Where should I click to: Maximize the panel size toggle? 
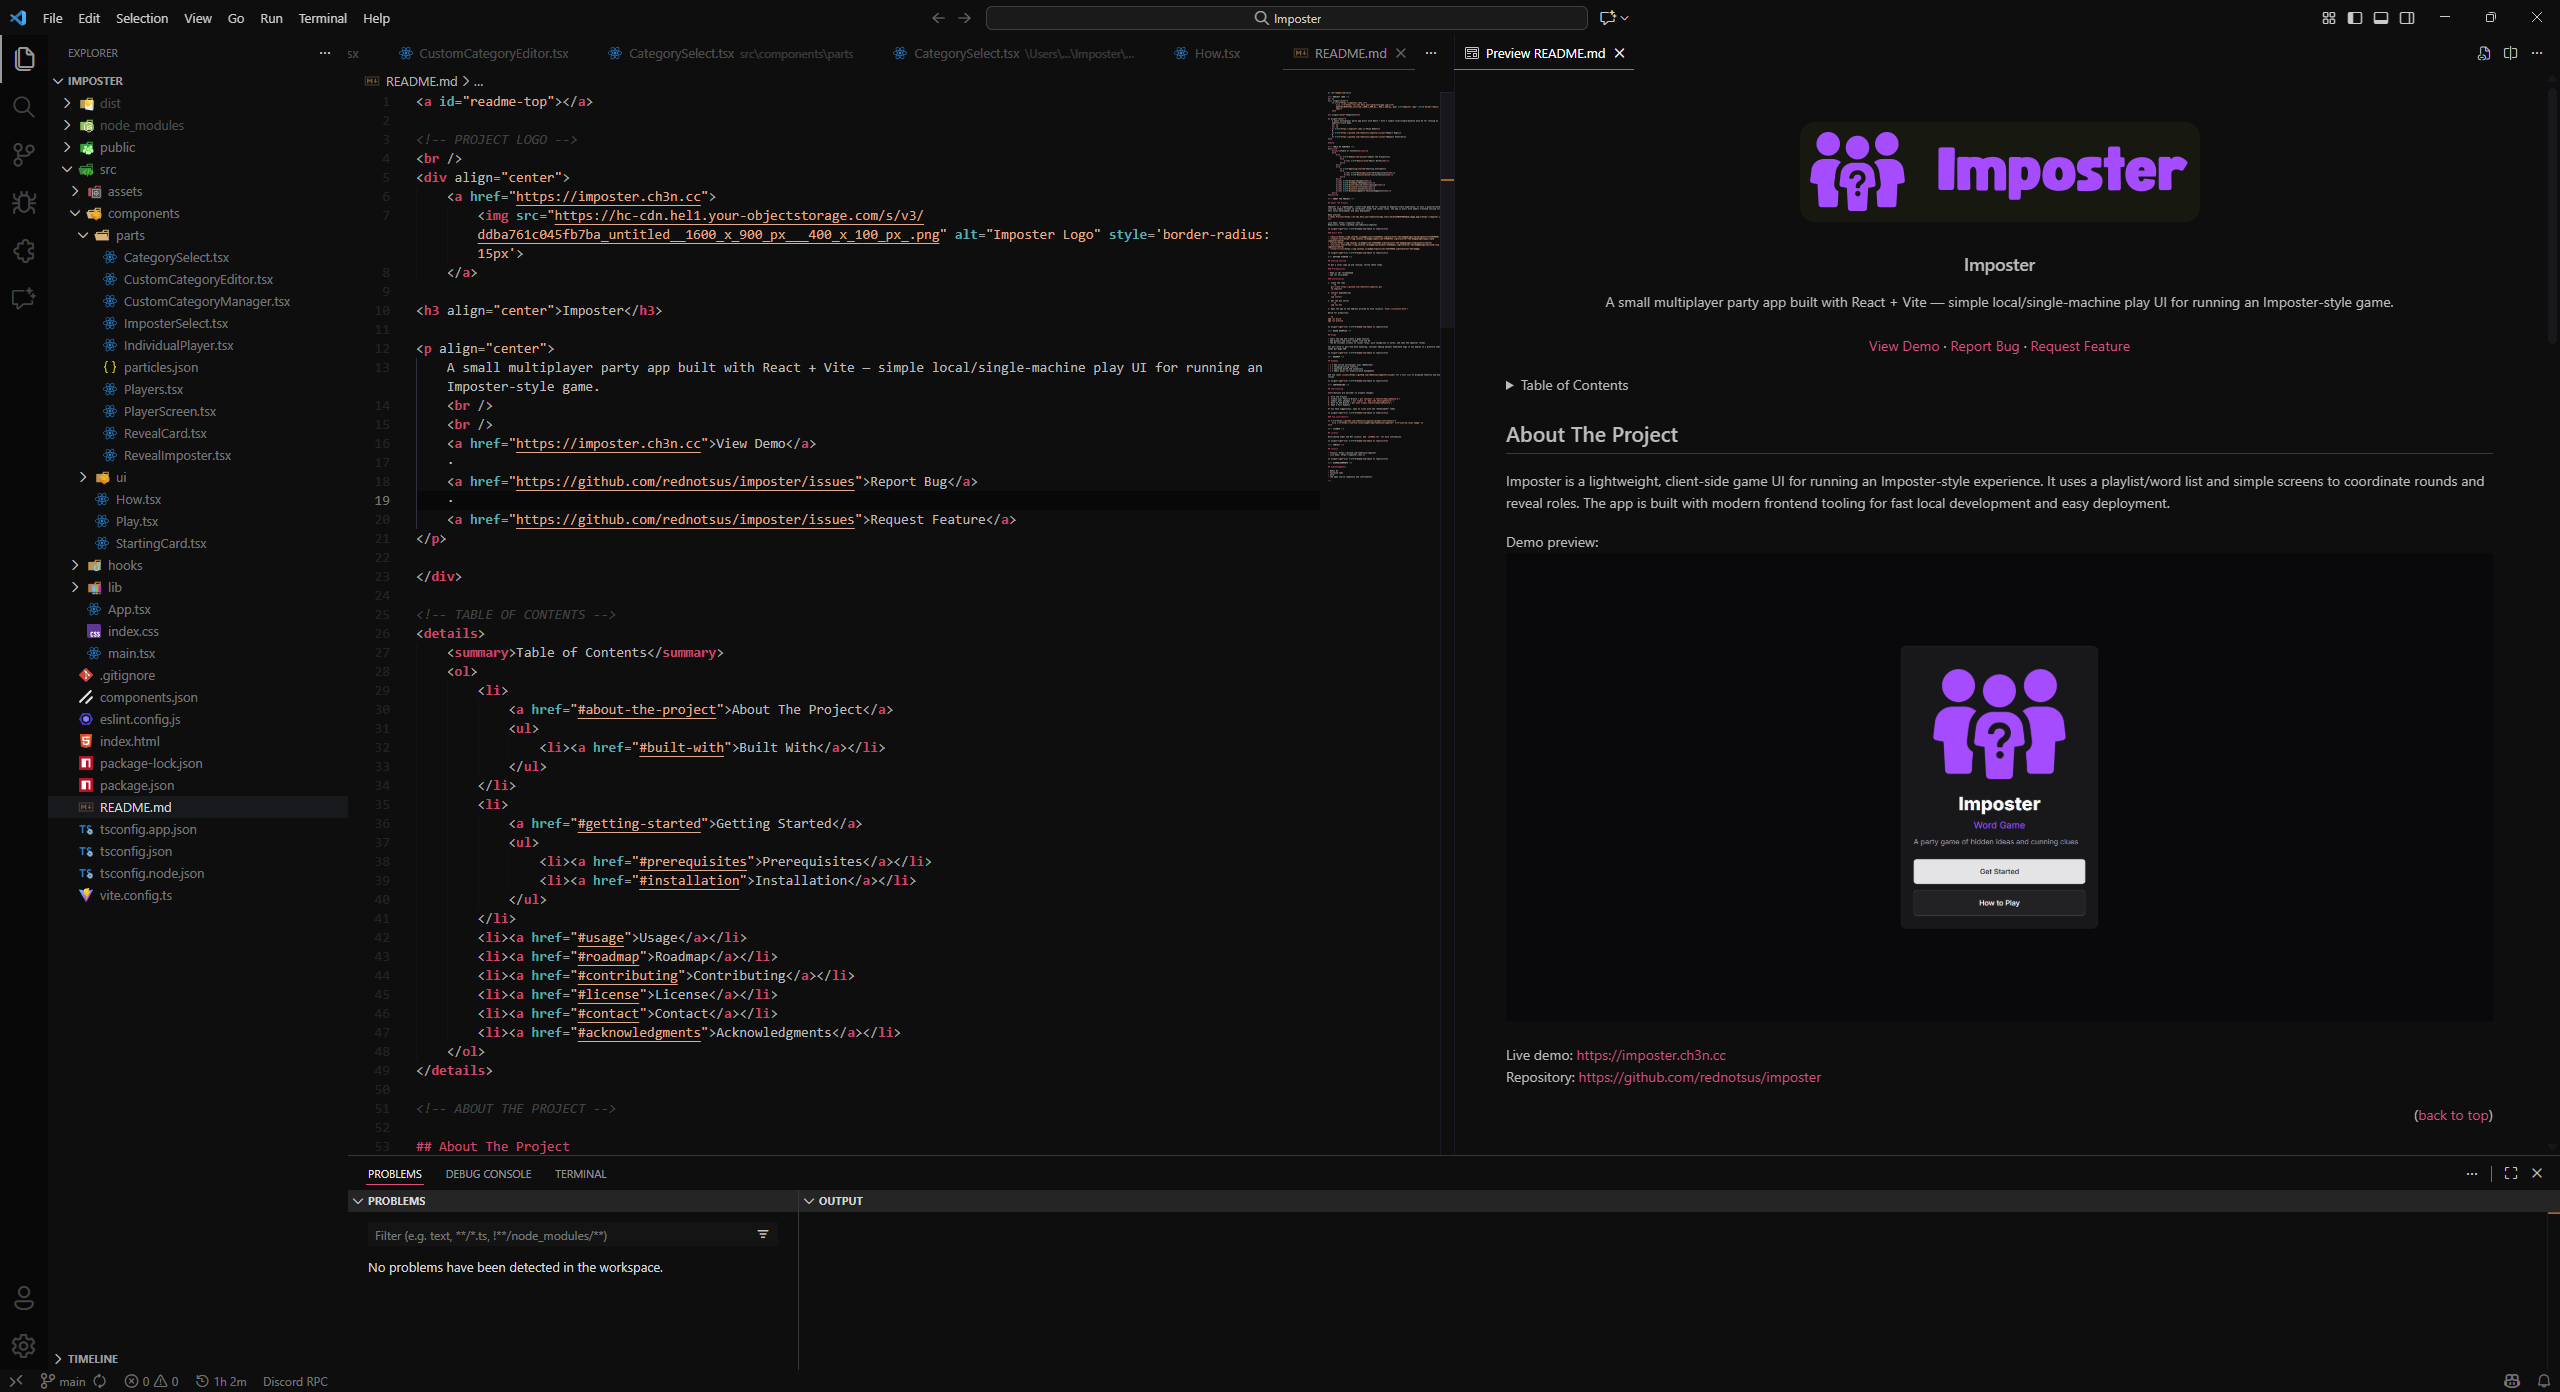coord(2510,1173)
